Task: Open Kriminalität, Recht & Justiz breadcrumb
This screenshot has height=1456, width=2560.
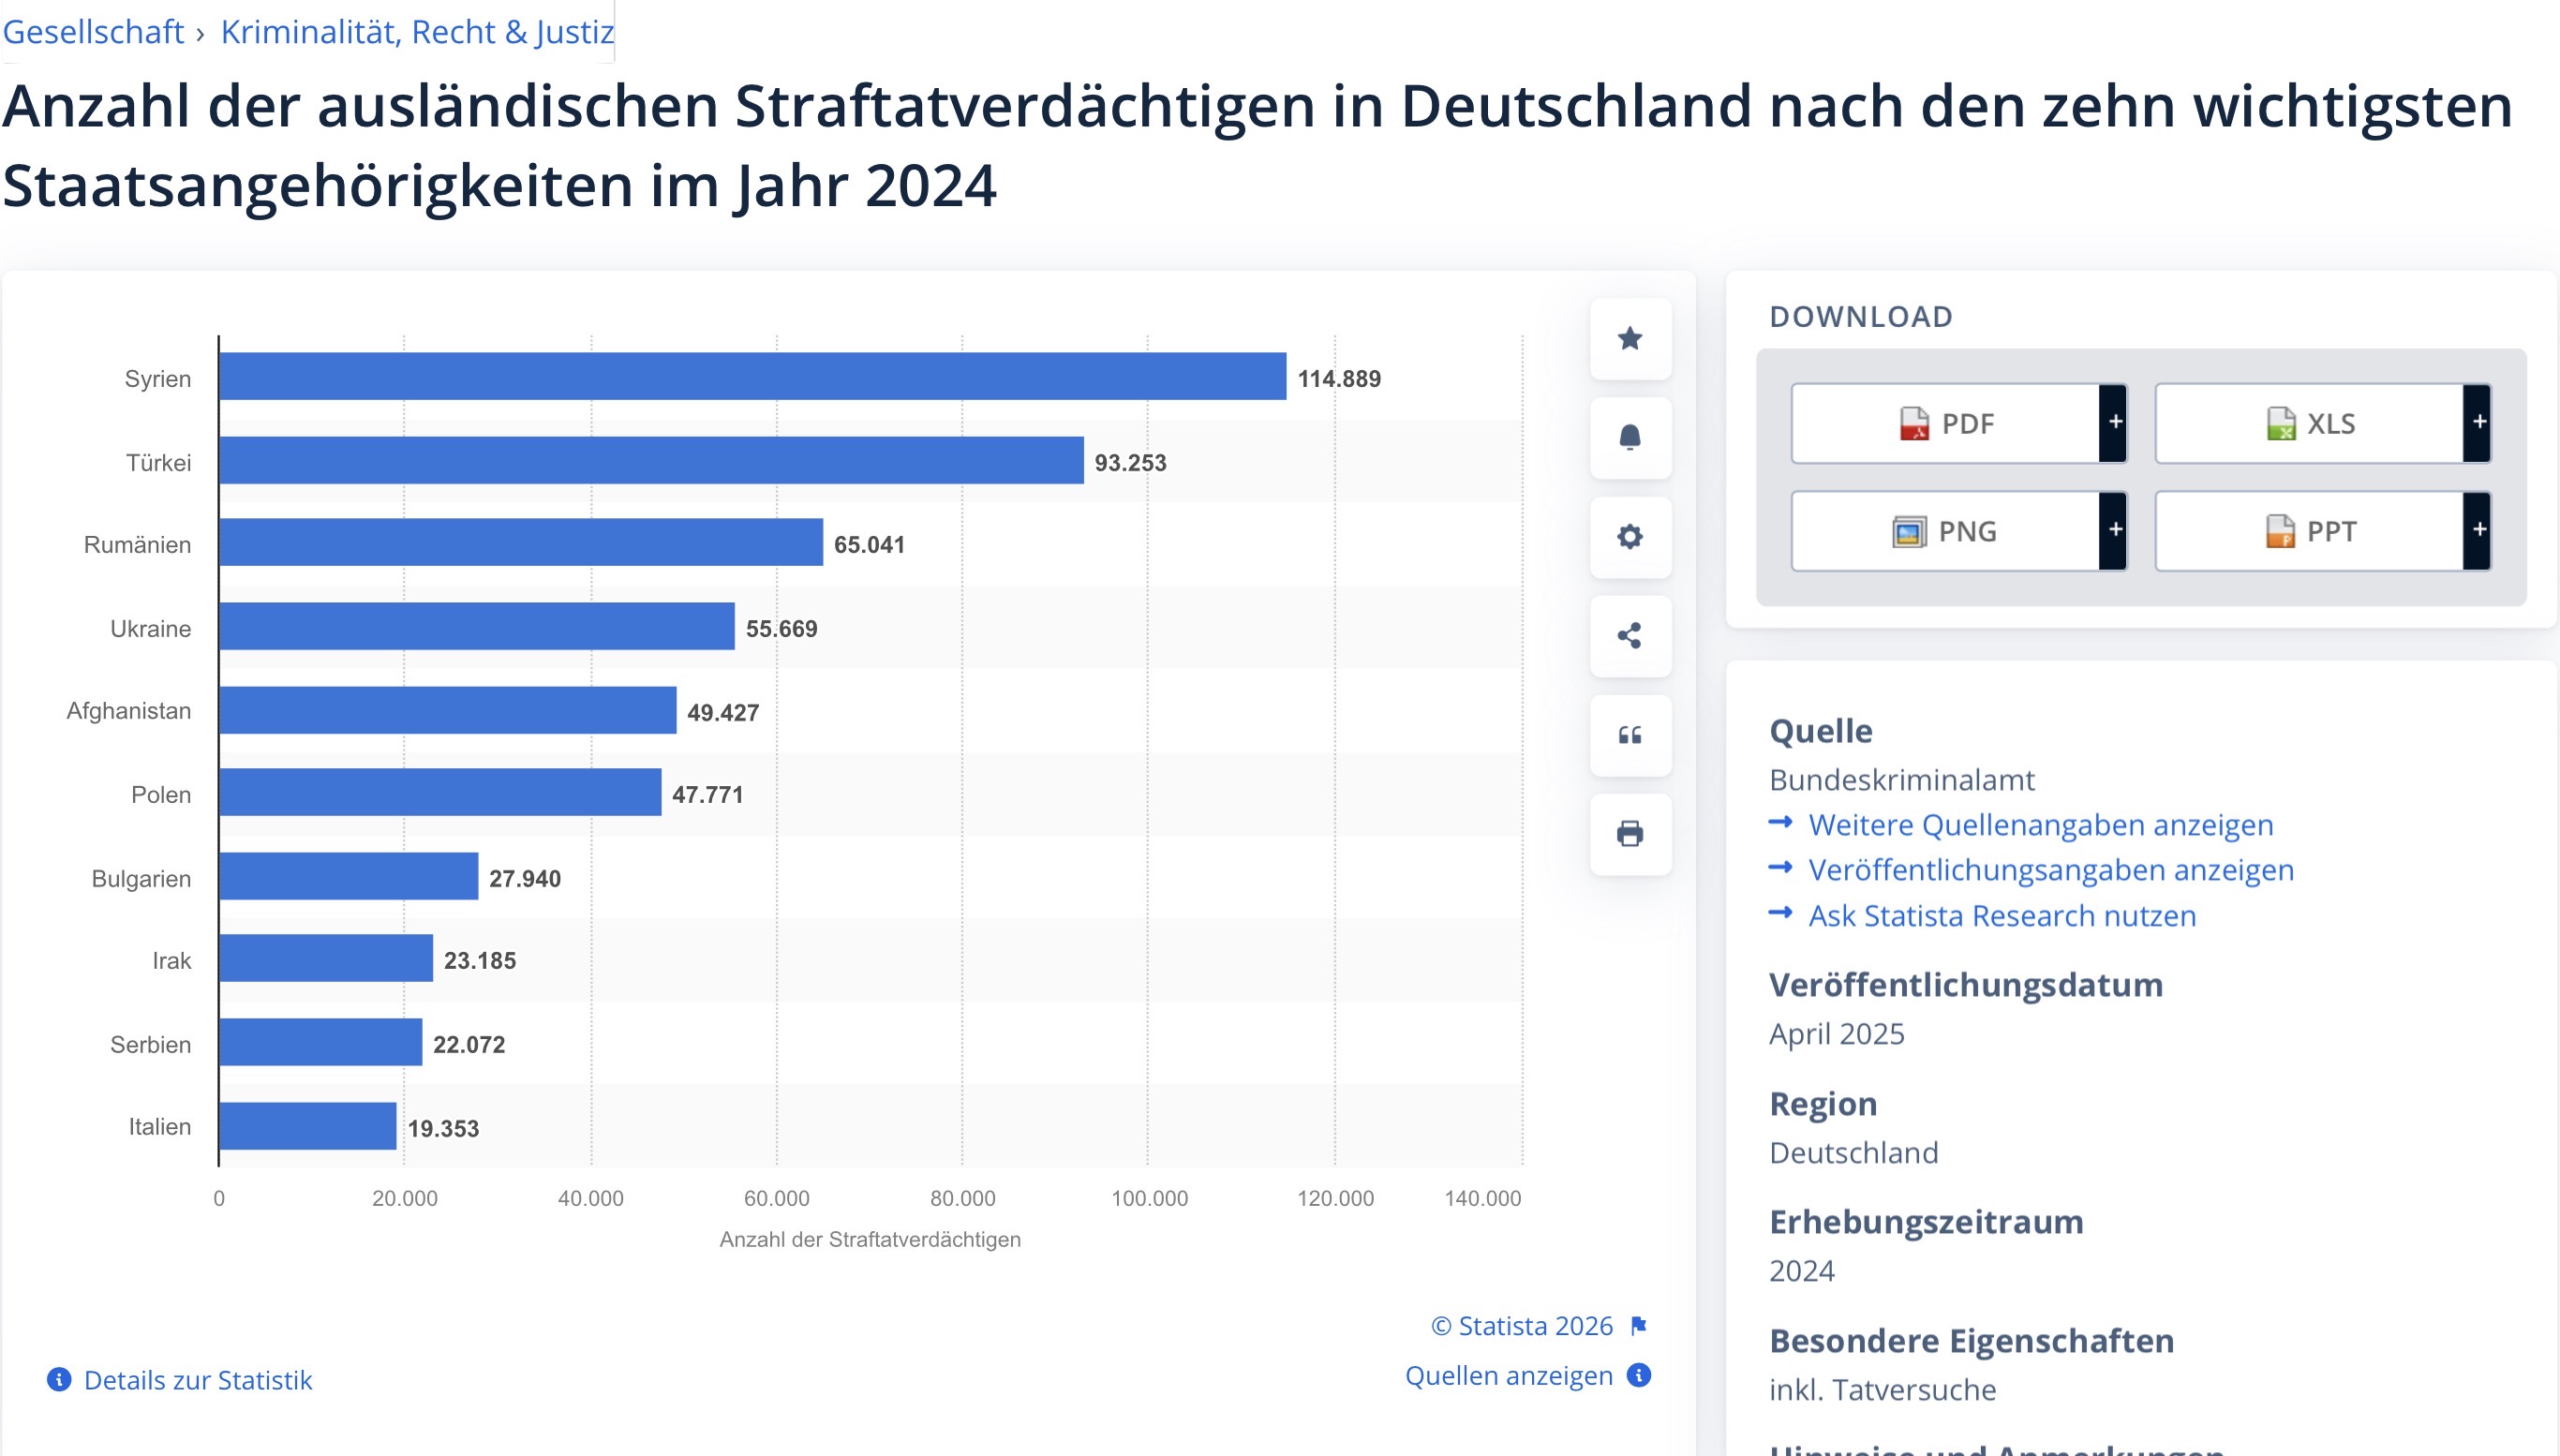Action: pyautogui.click(x=417, y=32)
